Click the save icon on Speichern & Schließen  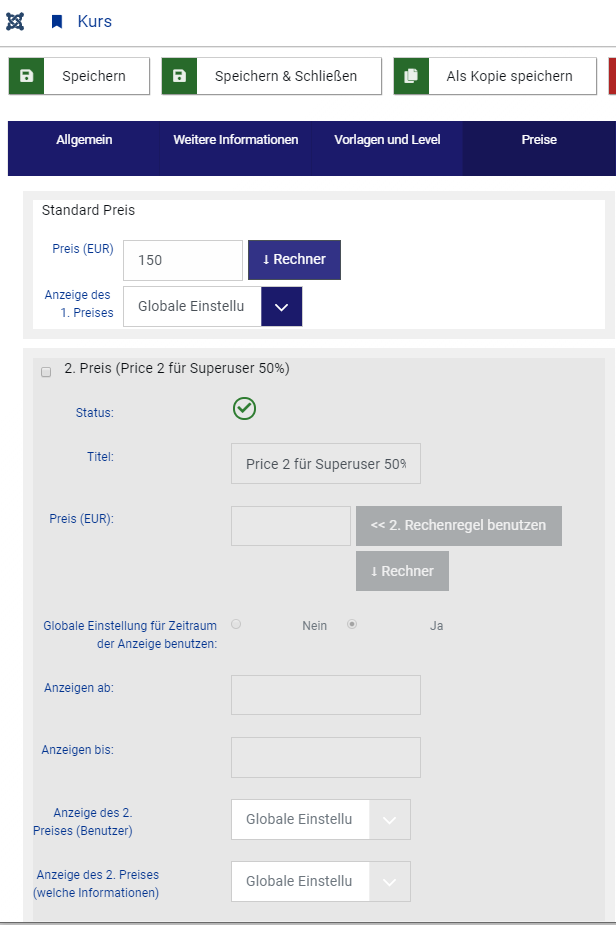180,76
